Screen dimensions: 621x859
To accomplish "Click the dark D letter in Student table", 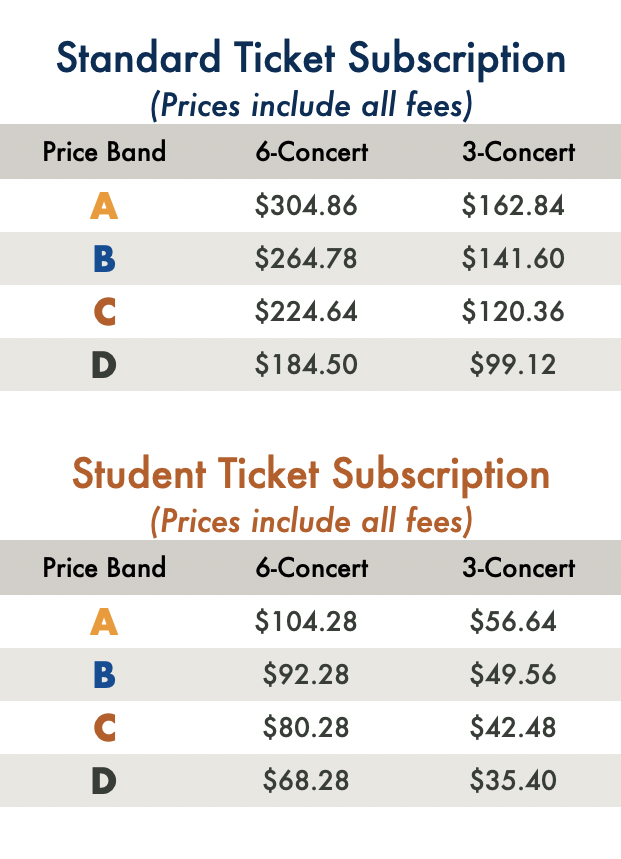I will (x=104, y=781).
